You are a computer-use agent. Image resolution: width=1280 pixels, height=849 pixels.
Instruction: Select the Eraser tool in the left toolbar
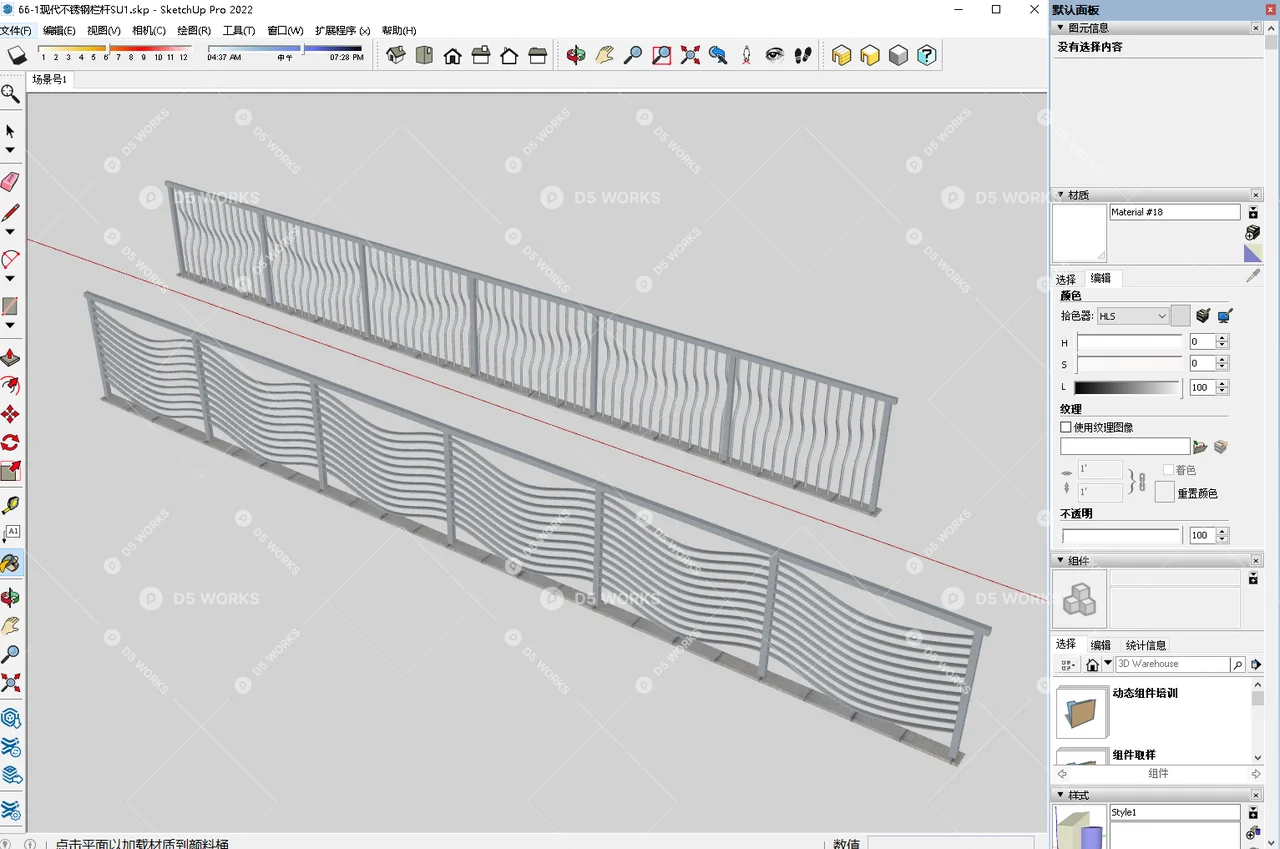(x=11, y=182)
